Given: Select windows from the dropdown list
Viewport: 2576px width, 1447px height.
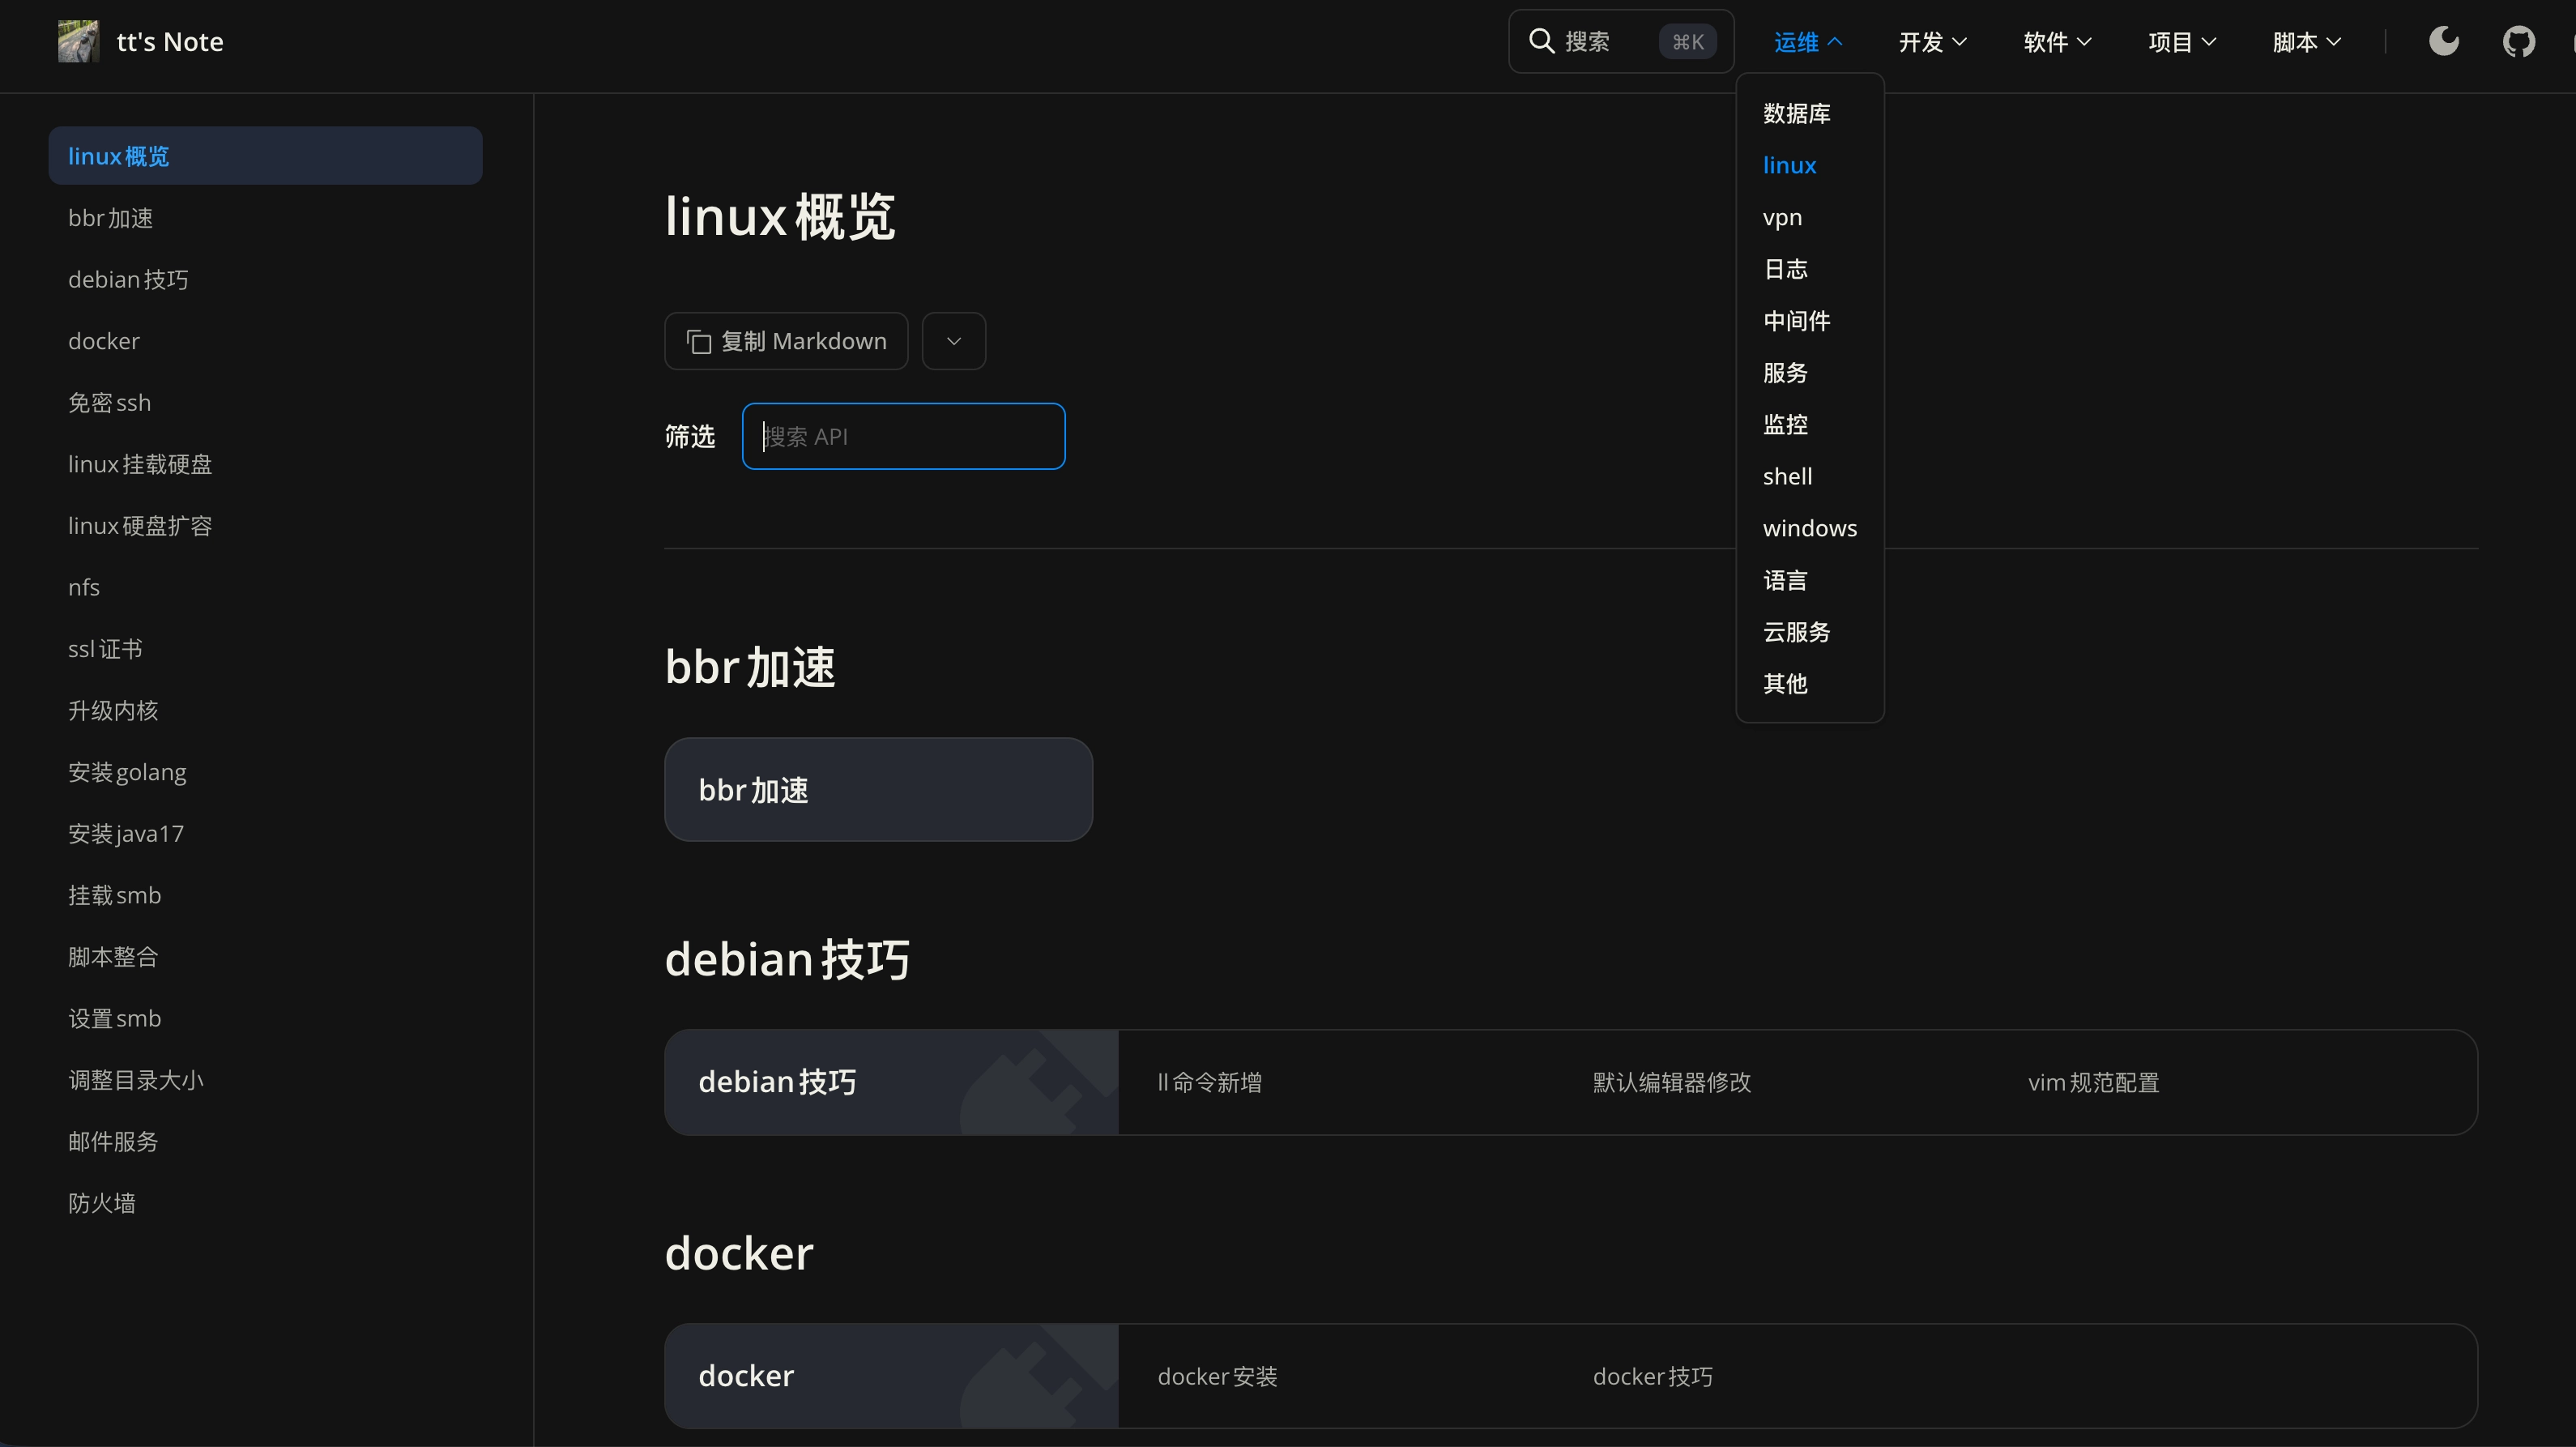Looking at the screenshot, I should pos(1809,528).
